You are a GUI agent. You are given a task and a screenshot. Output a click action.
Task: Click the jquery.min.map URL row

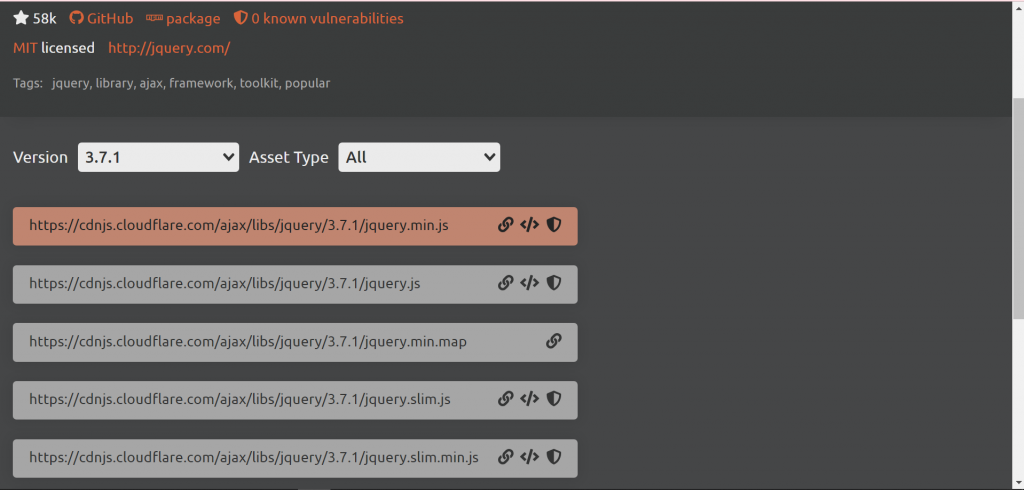tap(295, 342)
